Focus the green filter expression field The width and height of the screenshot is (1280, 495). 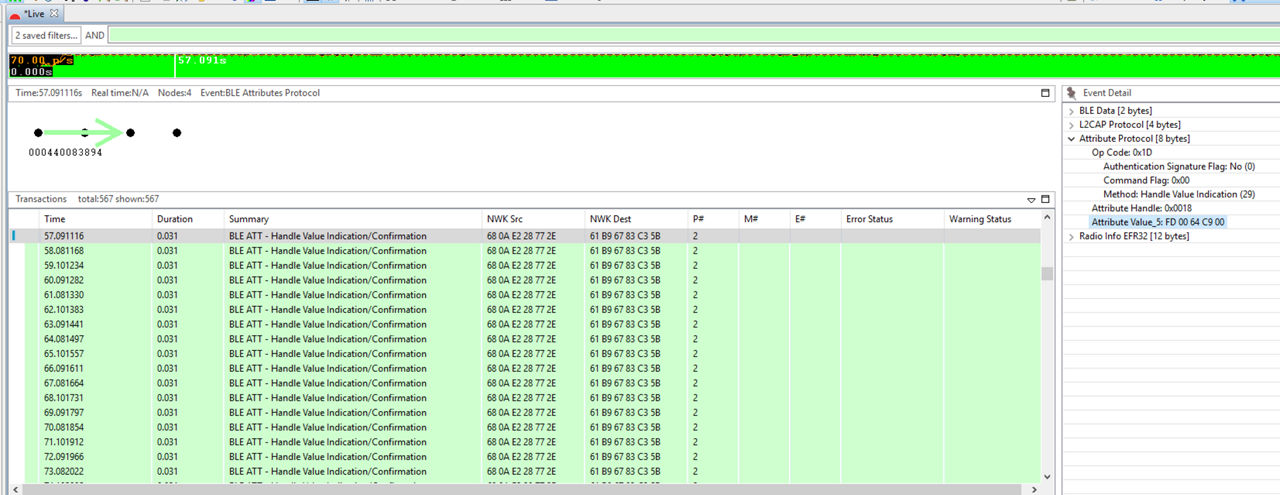tap(693, 35)
